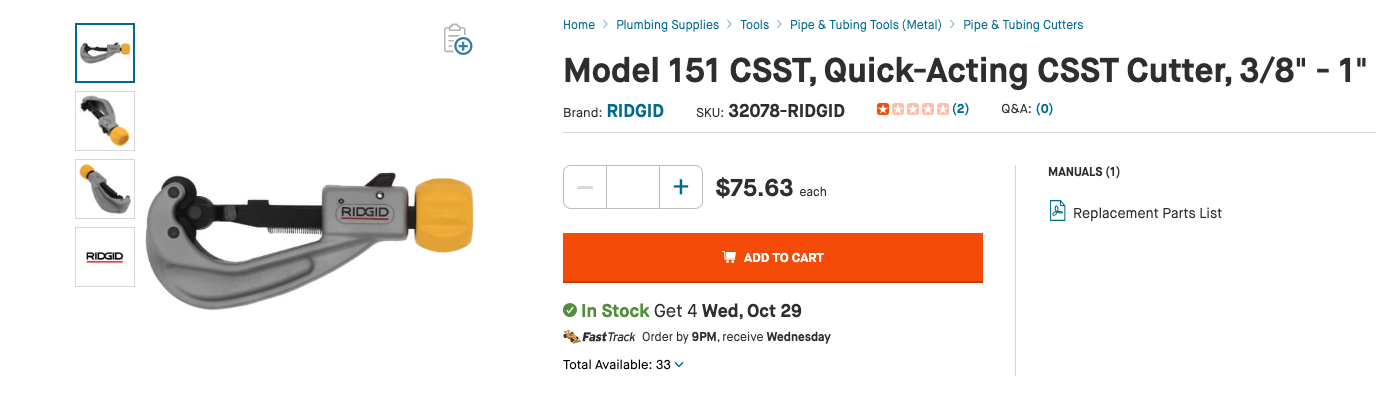Click the add-to-list clipboard icon
This screenshot has width=1376, height=407.
(x=457, y=39)
